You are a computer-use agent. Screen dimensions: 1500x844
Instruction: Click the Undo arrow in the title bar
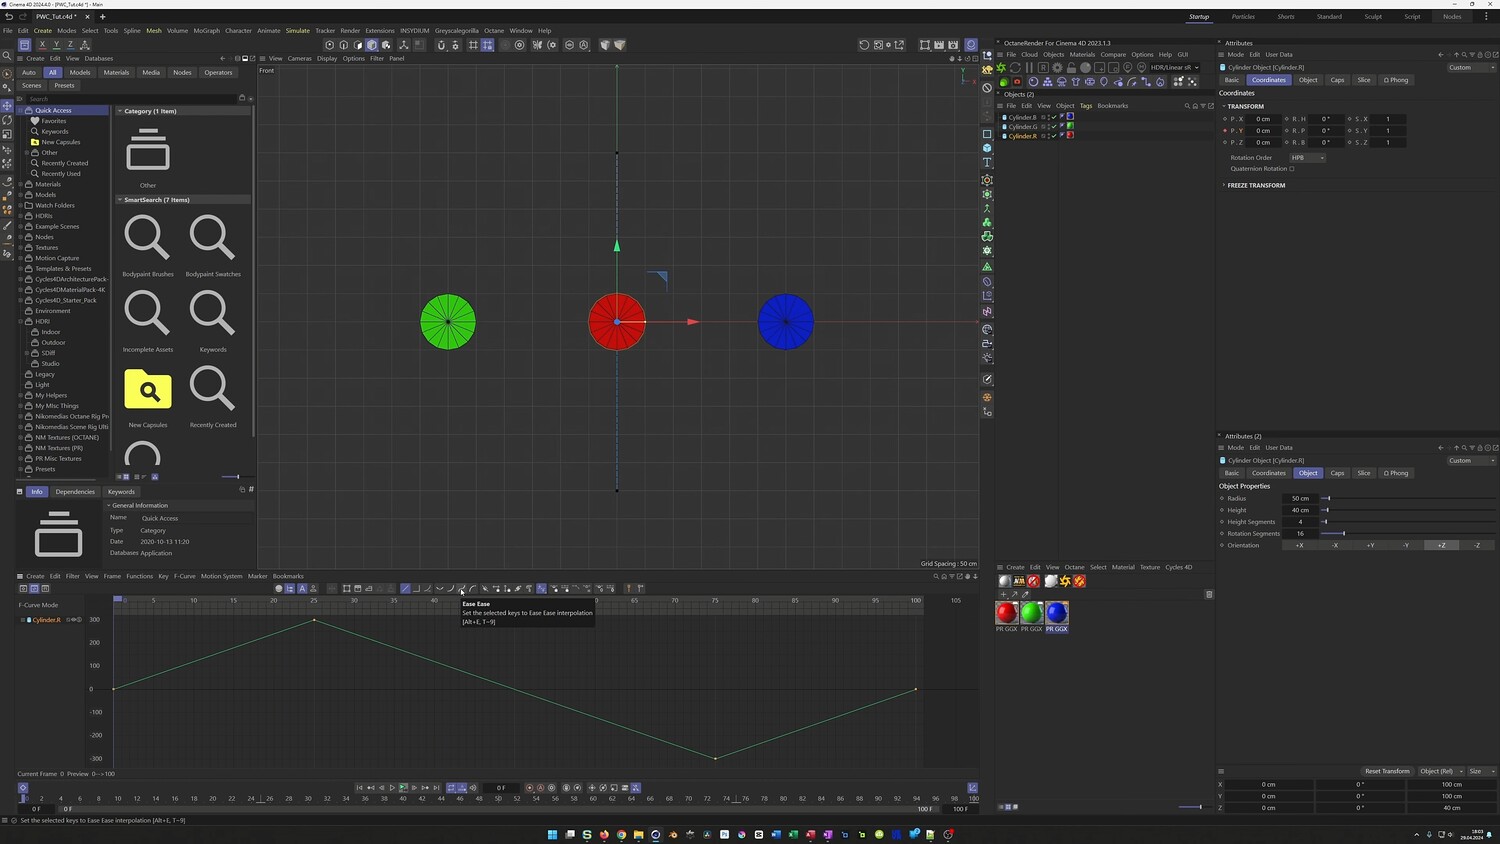click(x=9, y=16)
